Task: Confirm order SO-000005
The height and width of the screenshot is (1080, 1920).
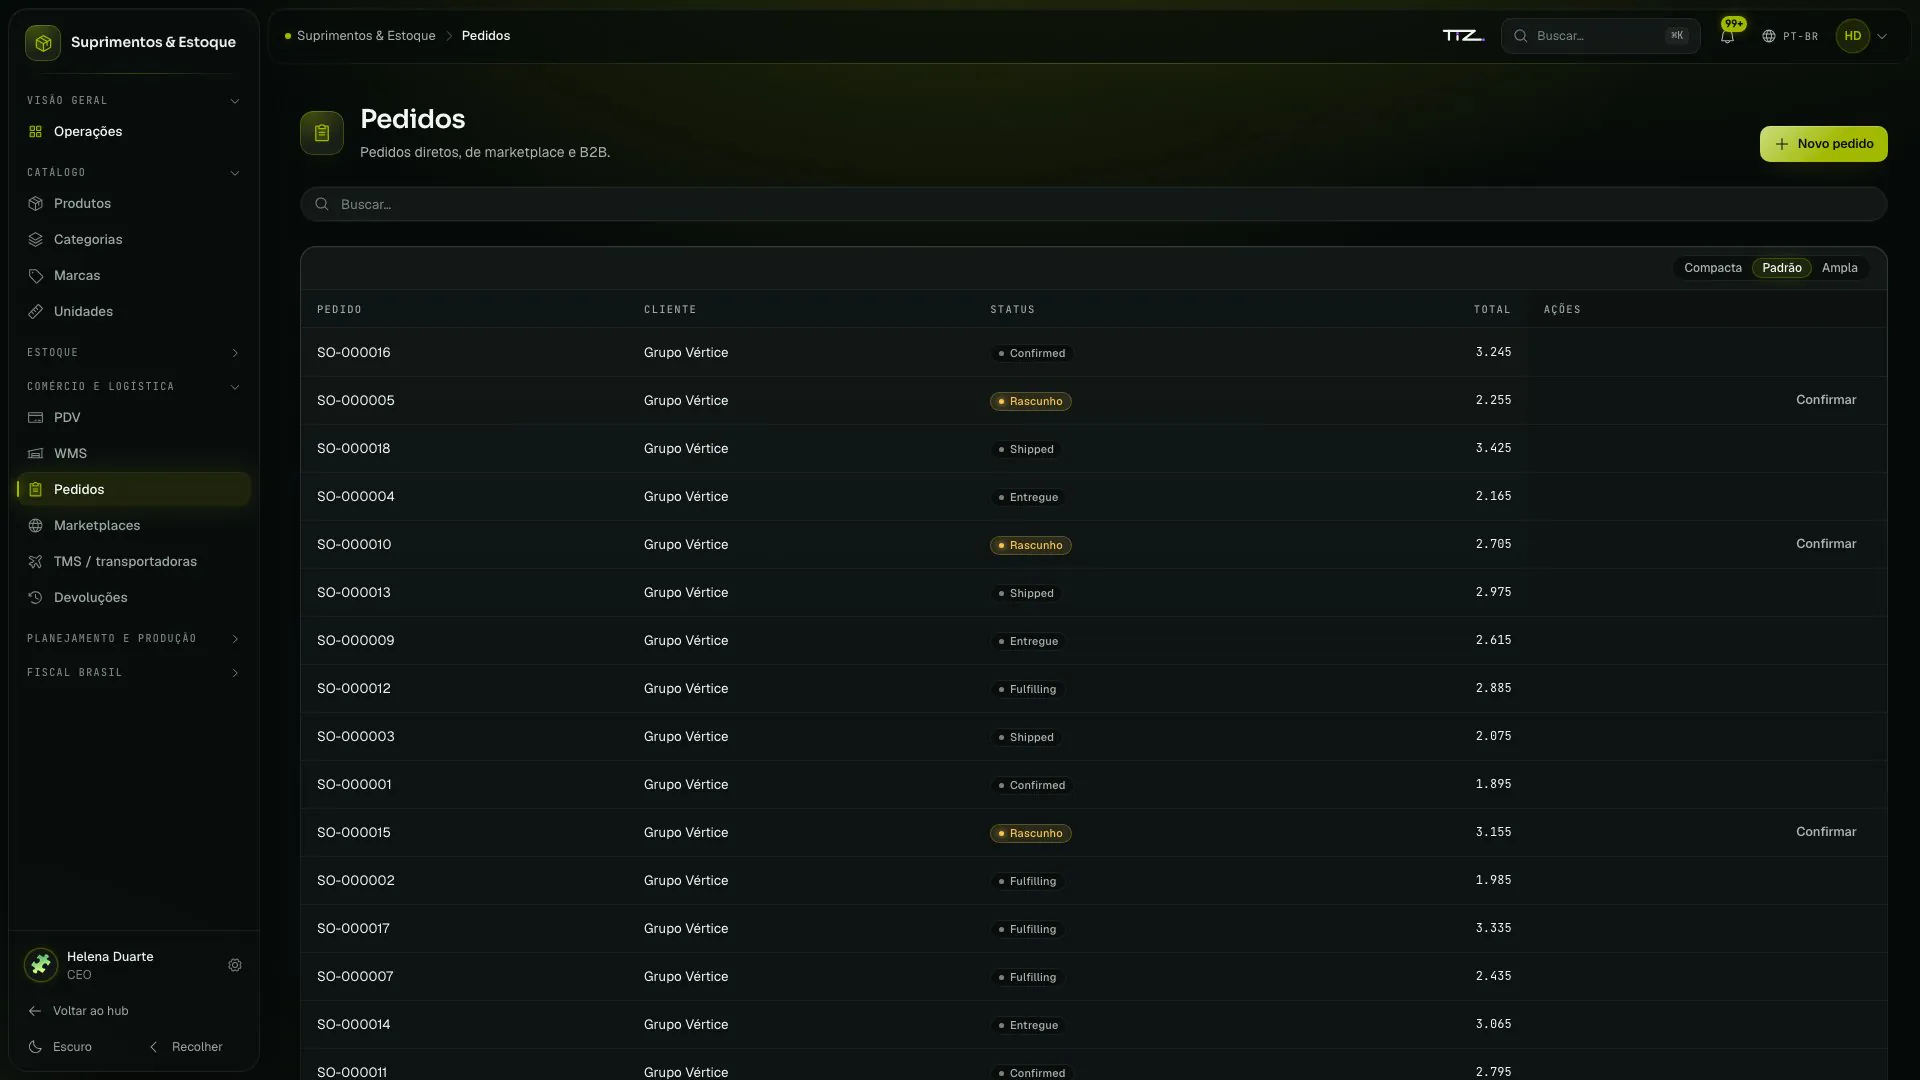Action: (x=1826, y=400)
